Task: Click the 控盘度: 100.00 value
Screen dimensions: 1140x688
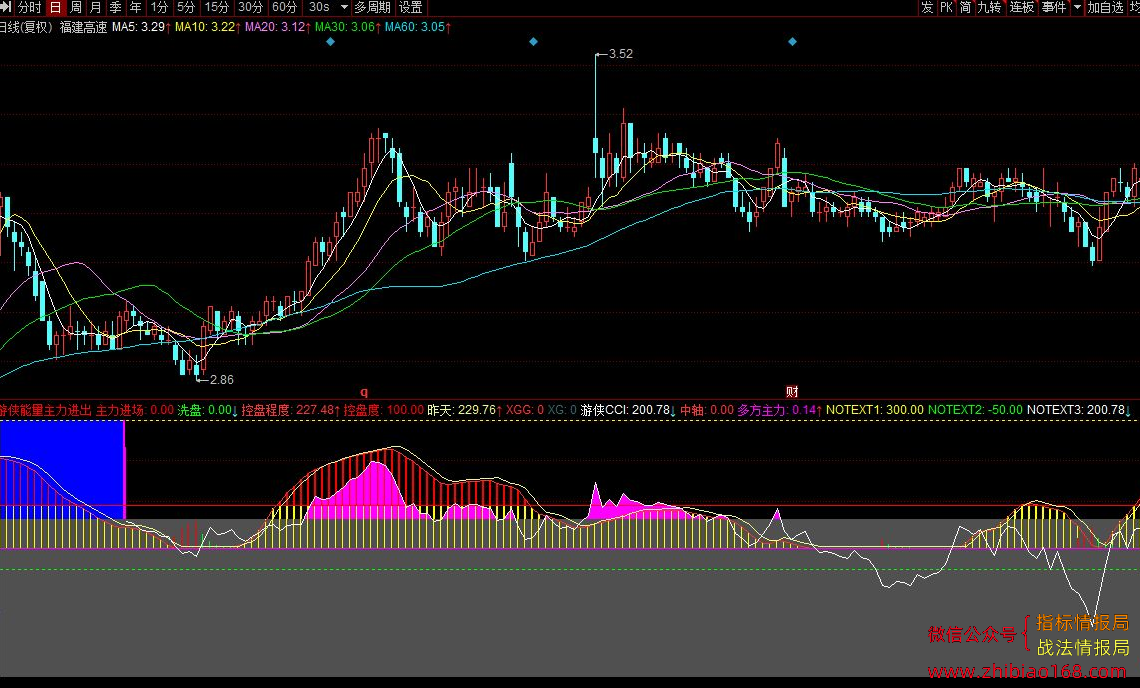Action: [x=384, y=410]
